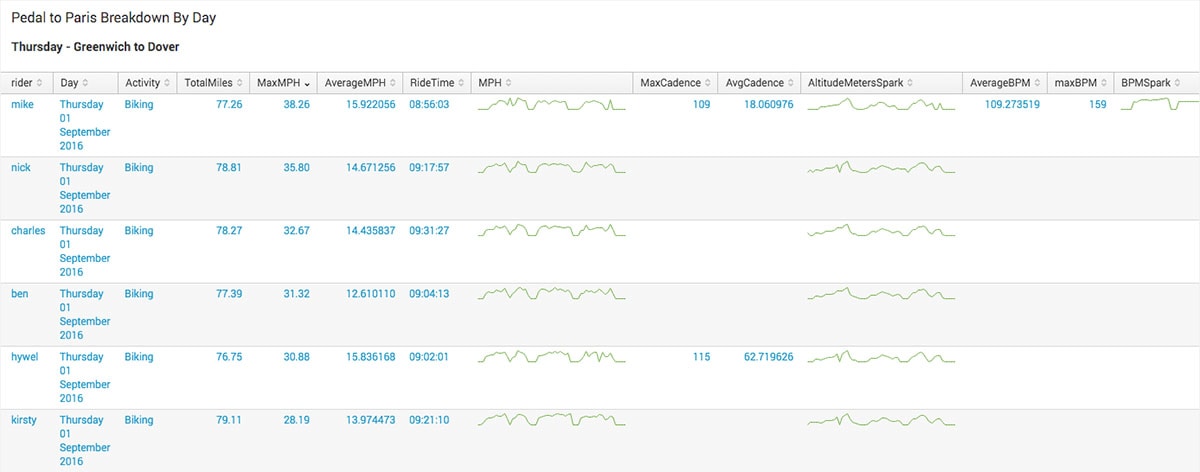Click charles's TotalMiles value 78.27

point(229,230)
